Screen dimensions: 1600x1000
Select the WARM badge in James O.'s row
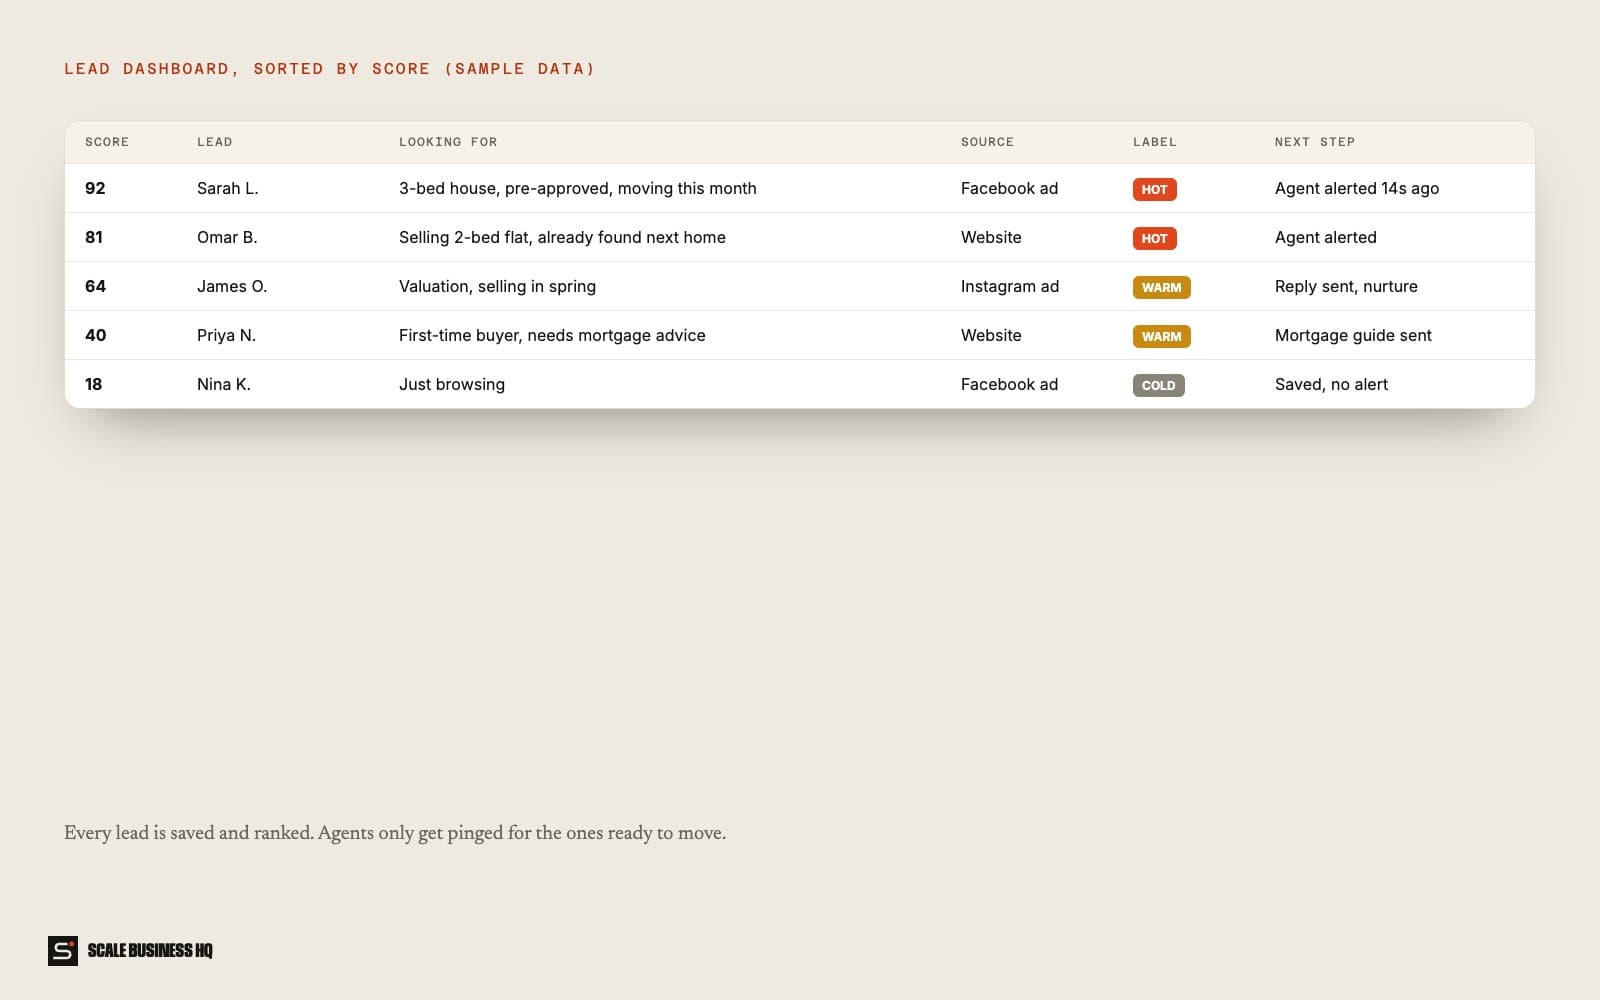pyautogui.click(x=1162, y=287)
